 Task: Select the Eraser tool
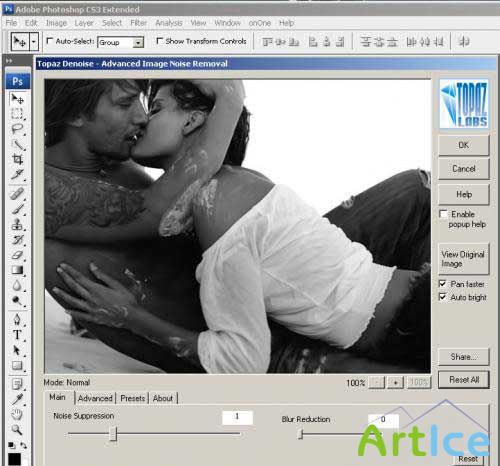17,255
